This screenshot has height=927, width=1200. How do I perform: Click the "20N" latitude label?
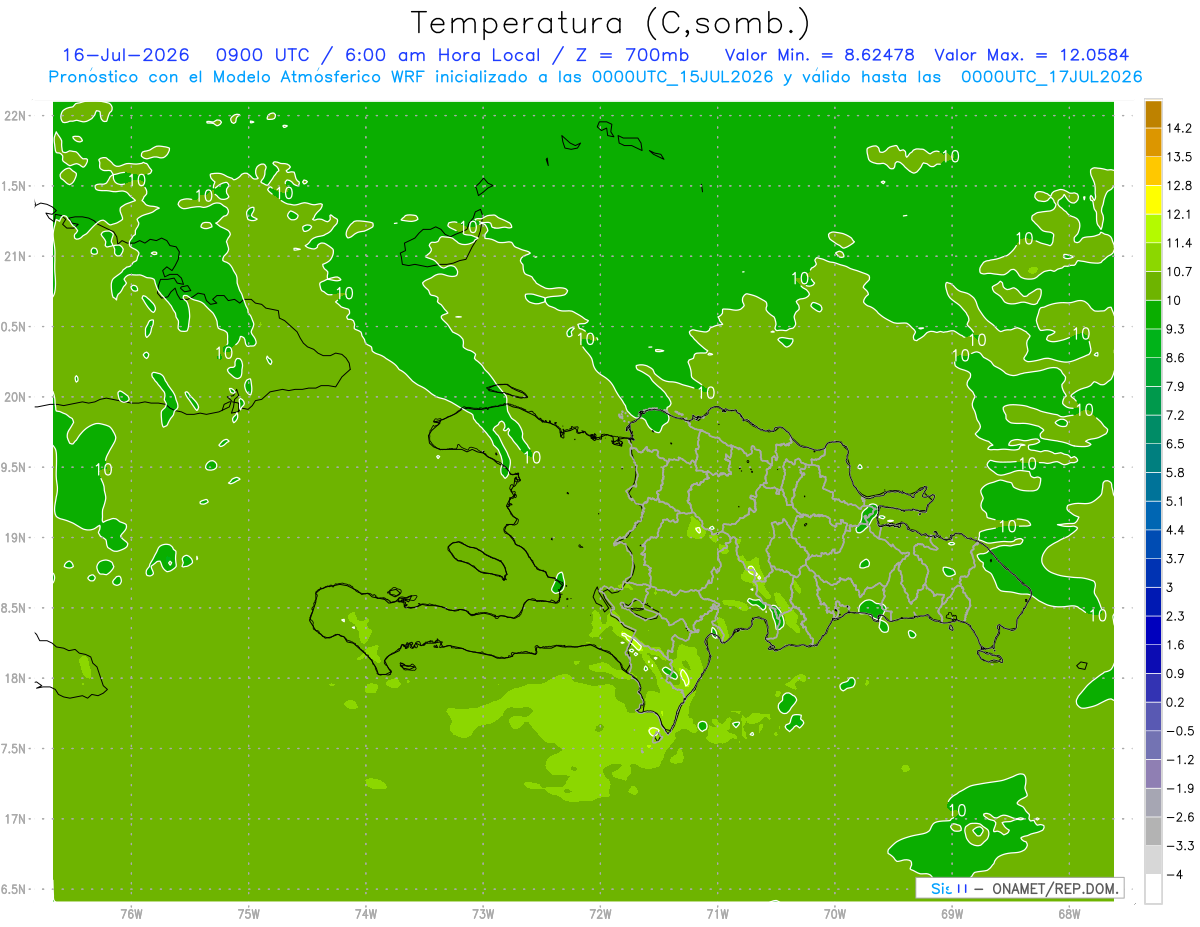[16, 397]
